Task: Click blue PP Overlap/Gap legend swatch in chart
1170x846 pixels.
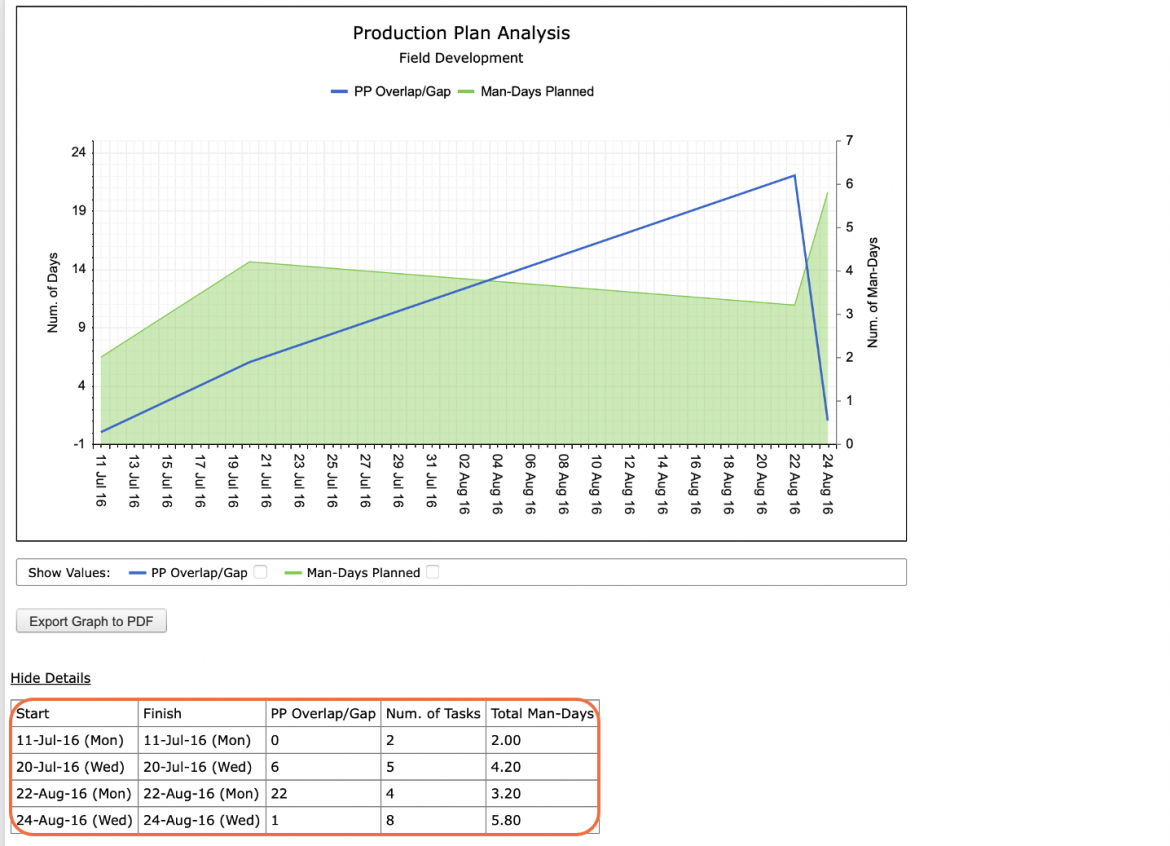Action: [x=340, y=92]
